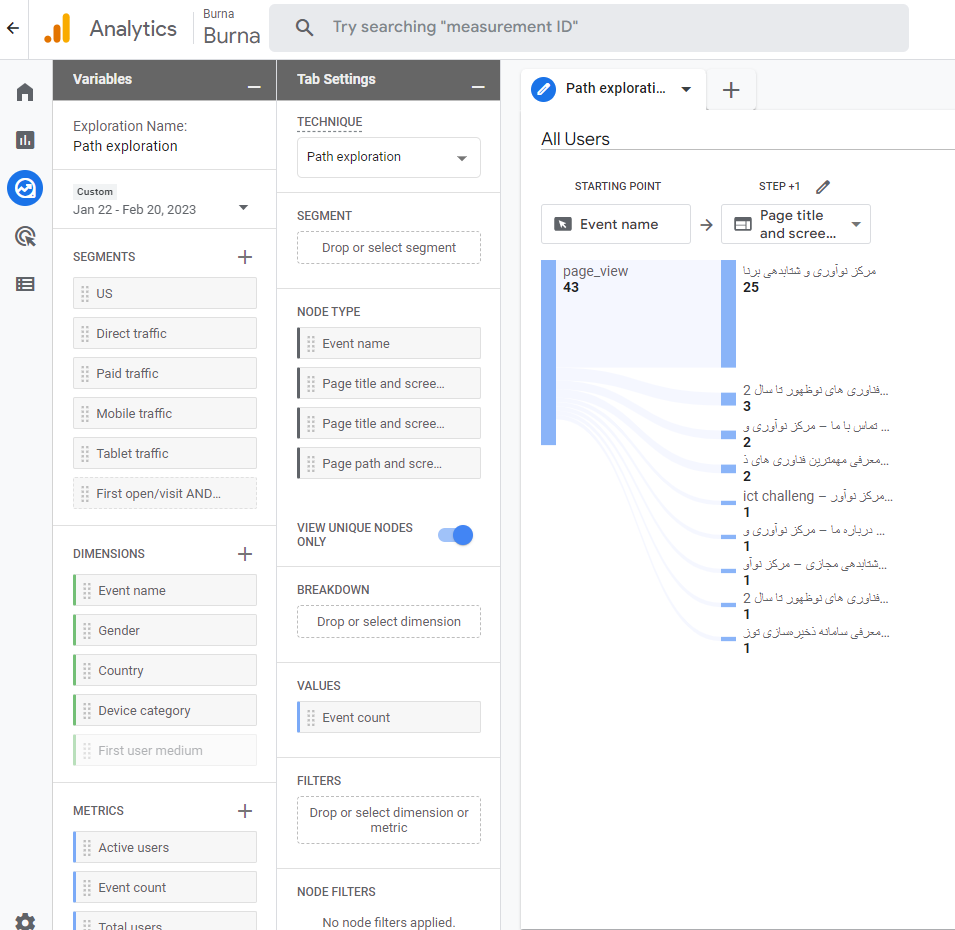
Task: Open the Configure table icon in sidebar
Action: (25, 284)
